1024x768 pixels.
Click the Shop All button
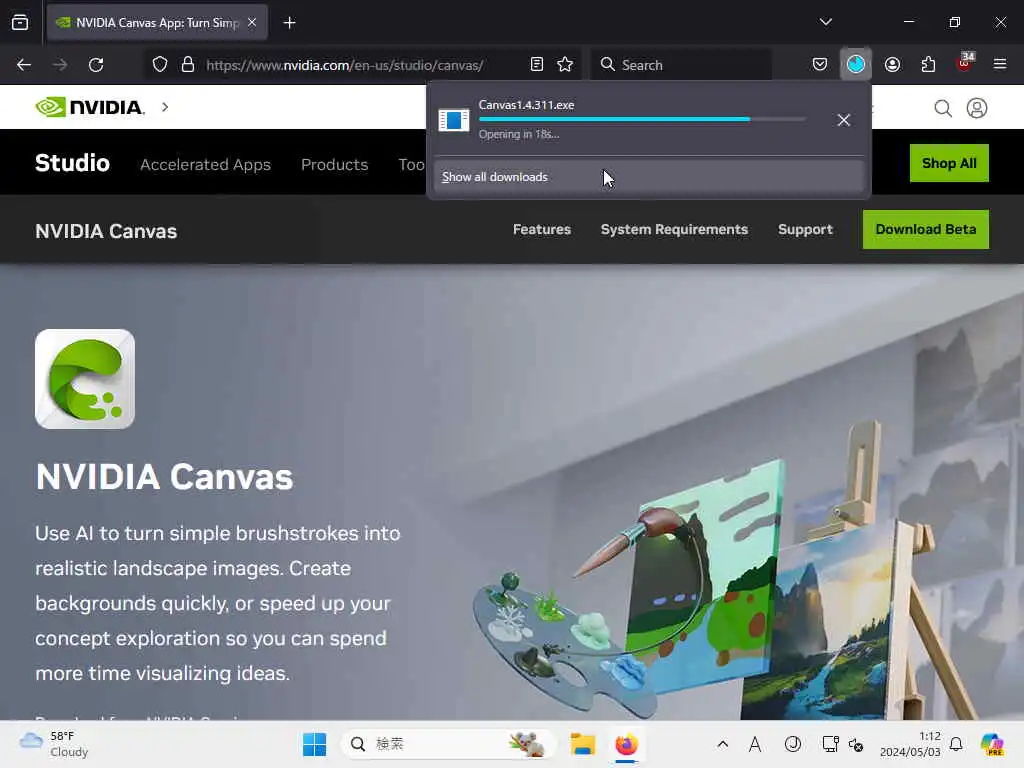click(x=949, y=163)
